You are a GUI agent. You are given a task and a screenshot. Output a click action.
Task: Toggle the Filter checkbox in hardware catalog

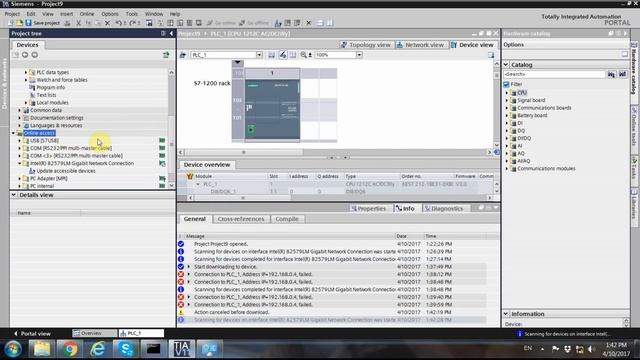pos(507,84)
